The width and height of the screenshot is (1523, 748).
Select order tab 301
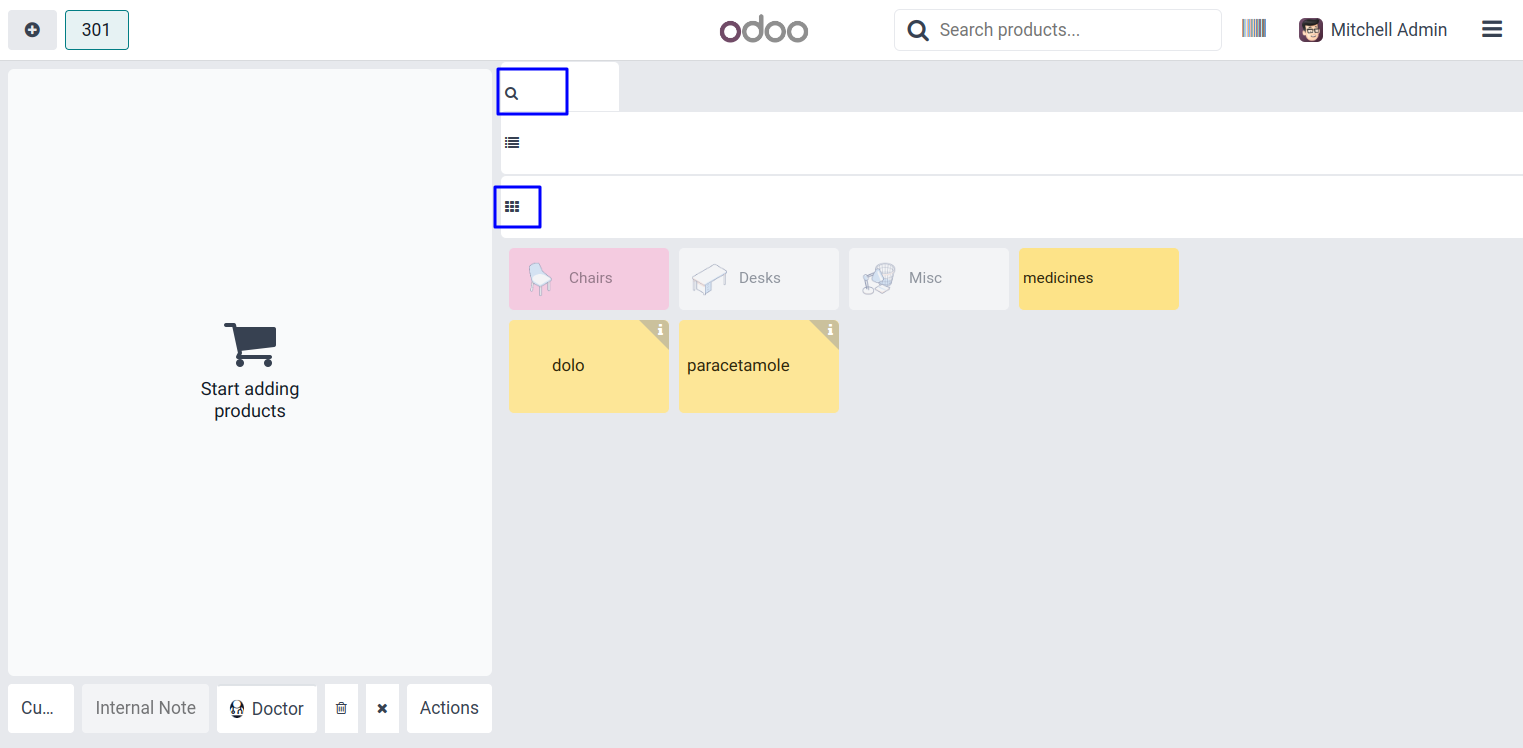tap(96, 30)
